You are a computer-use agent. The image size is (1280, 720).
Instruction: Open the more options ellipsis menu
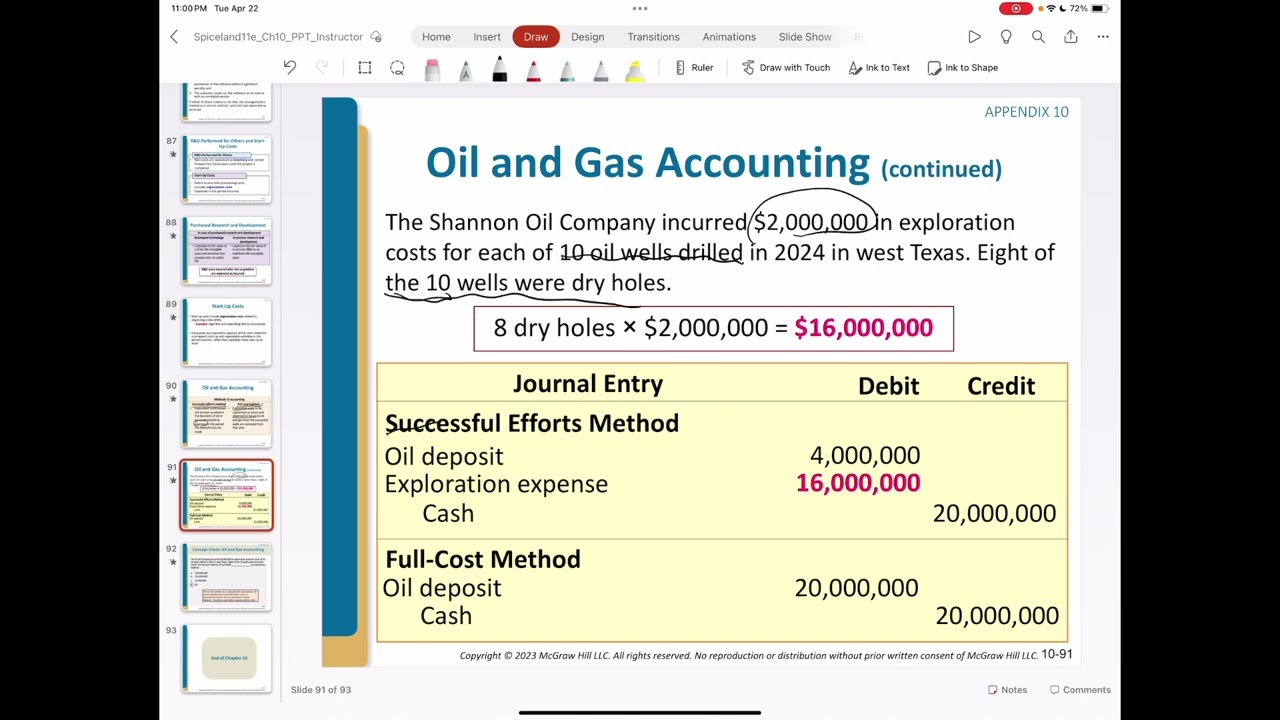click(1103, 37)
